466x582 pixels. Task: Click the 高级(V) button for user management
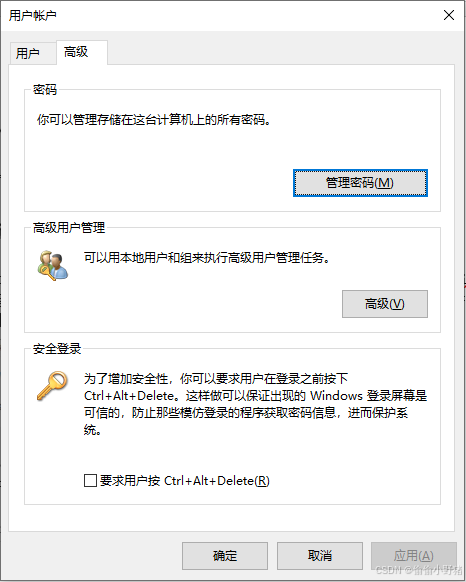385,304
